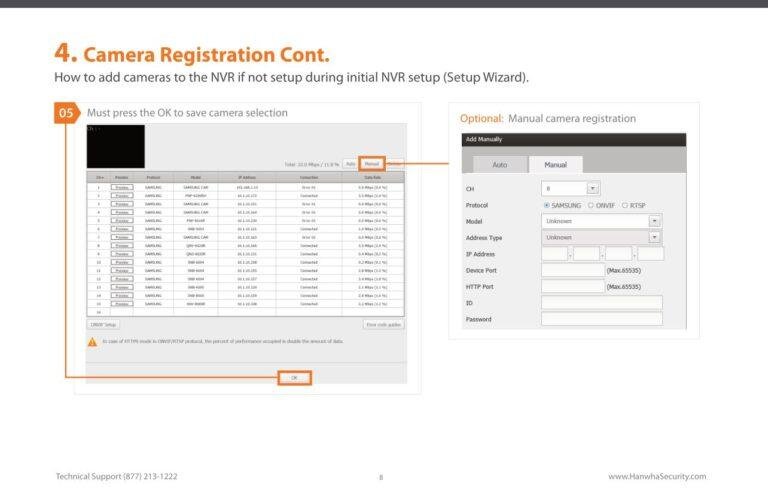Click the Device Port input field
This screenshot has width=768, height=497.
573,270
